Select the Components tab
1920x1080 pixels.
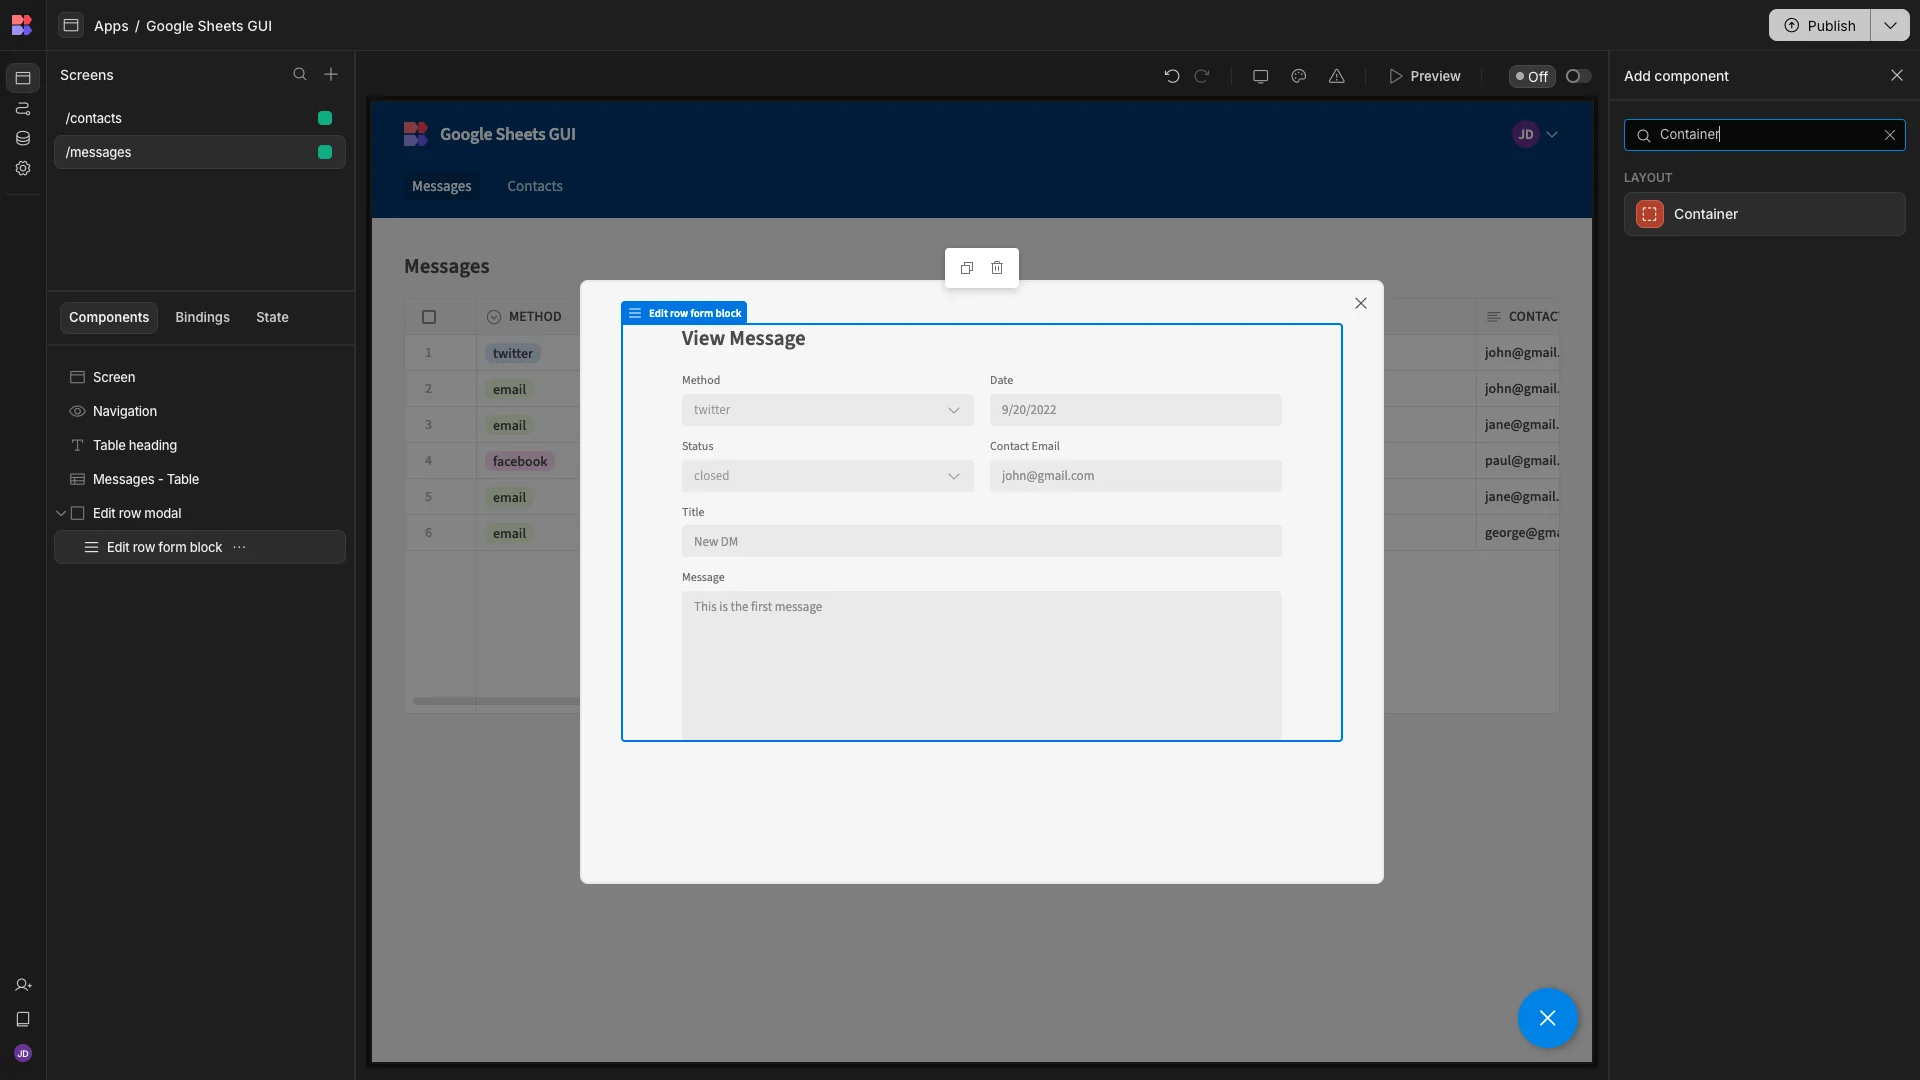[109, 317]
